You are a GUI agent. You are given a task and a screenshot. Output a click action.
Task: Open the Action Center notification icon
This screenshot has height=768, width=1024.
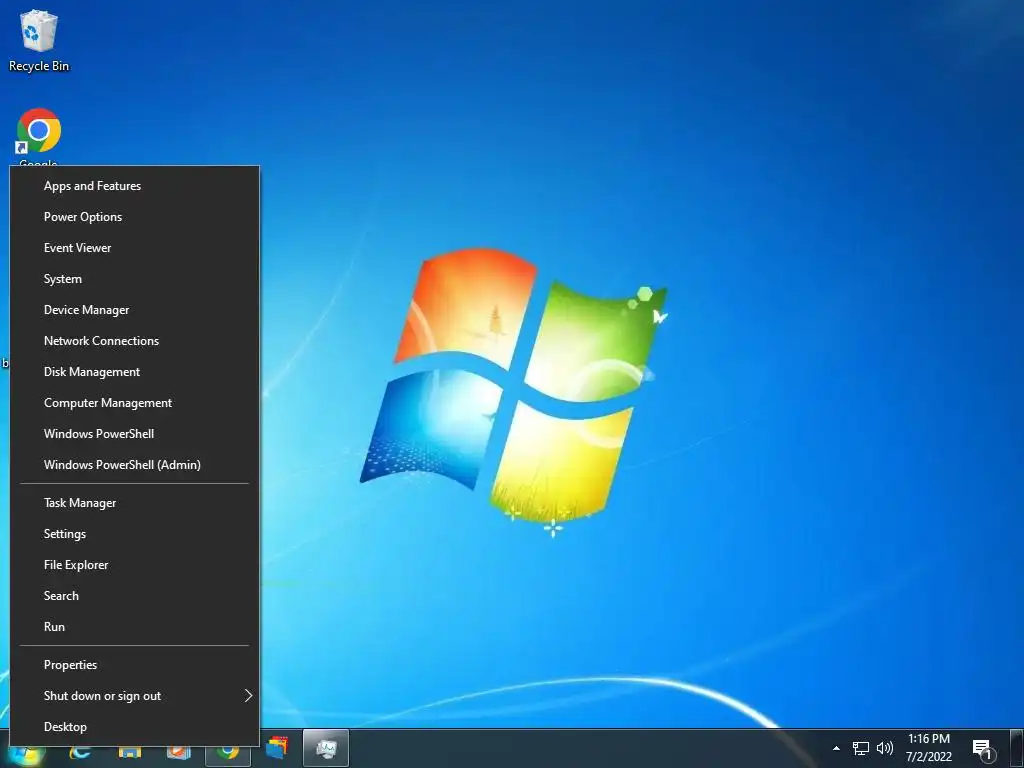tap(983, 748)
